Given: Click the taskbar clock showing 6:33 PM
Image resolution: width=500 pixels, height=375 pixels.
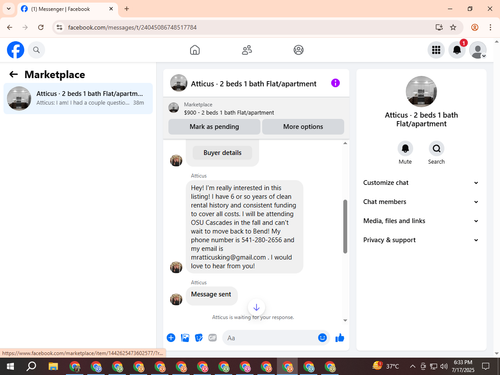Looking at the screenshot, I should (x=463, y=366).
